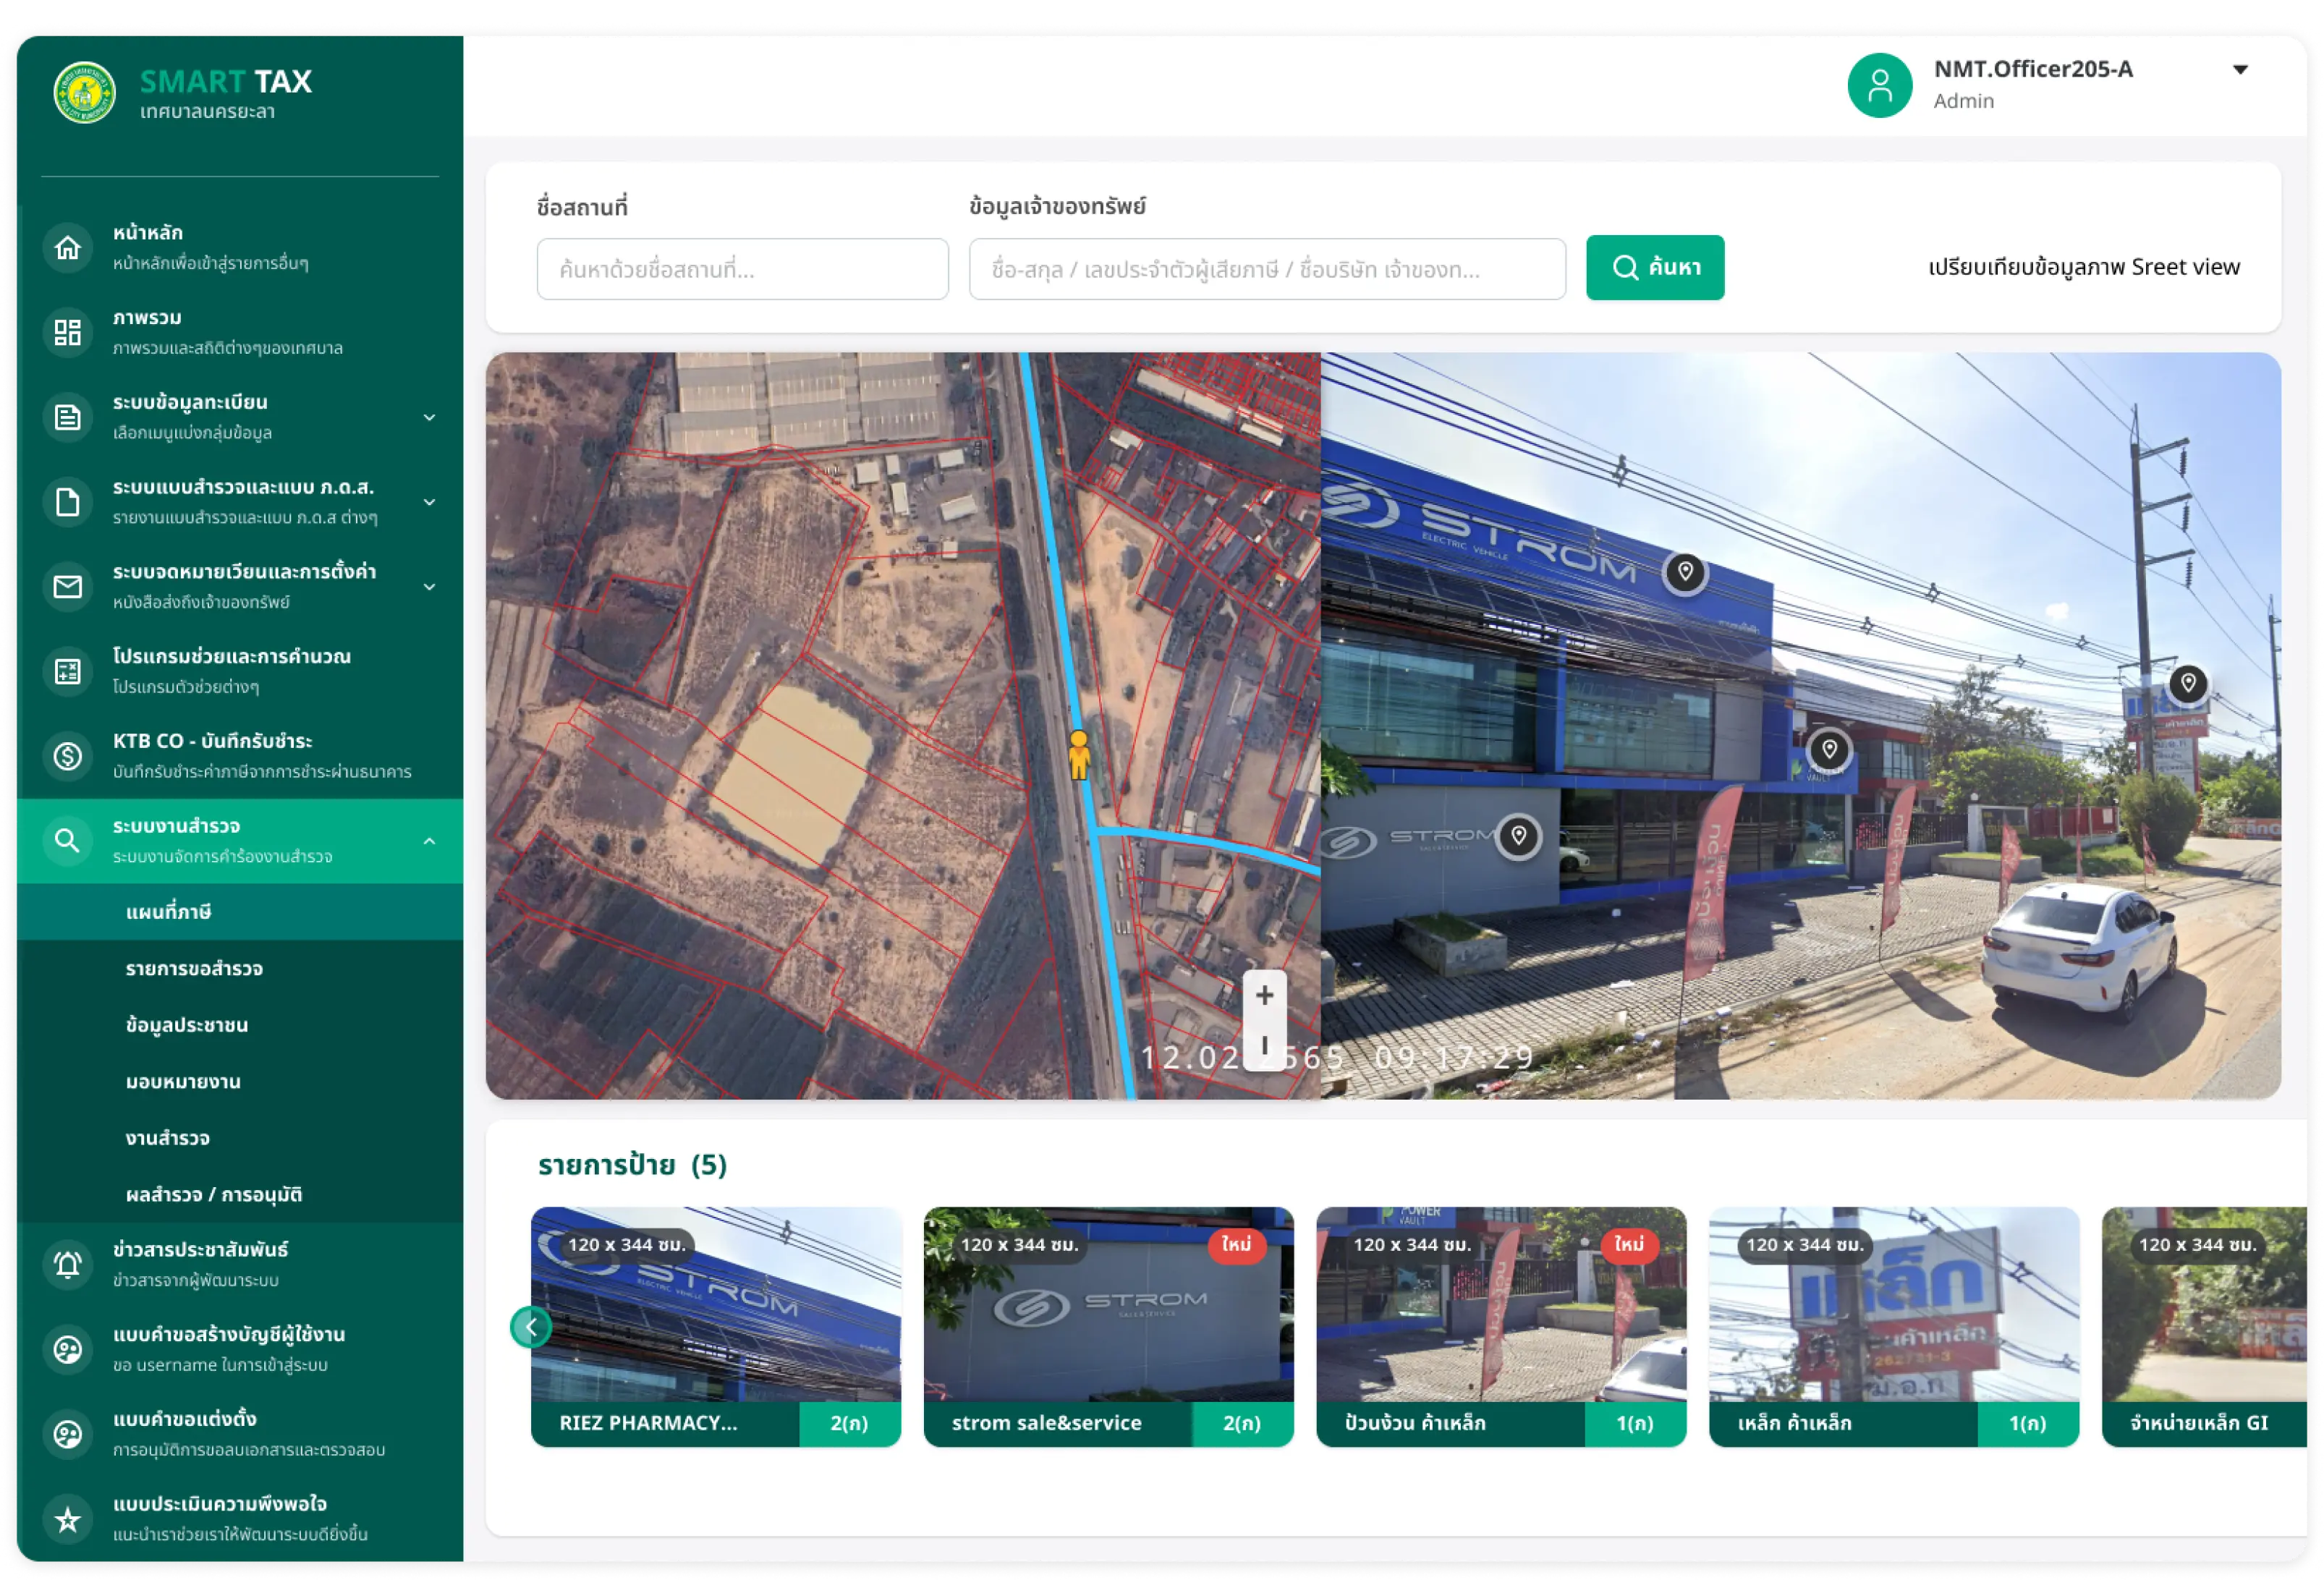Image resolution: width=2324 pixels, height=1580 pixels.
Task: Click the ชื่อสถานที่ search input field
Action: [x=742, y=269]
